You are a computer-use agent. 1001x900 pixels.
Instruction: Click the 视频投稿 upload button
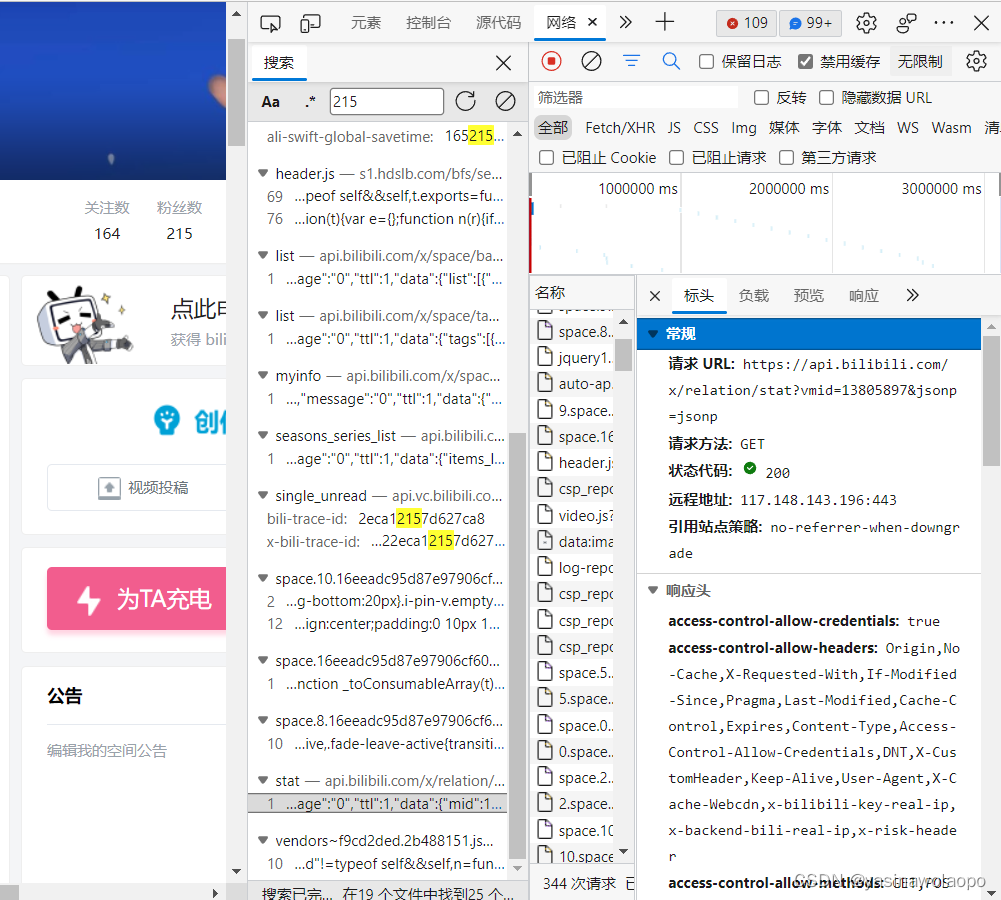[137, 488]
